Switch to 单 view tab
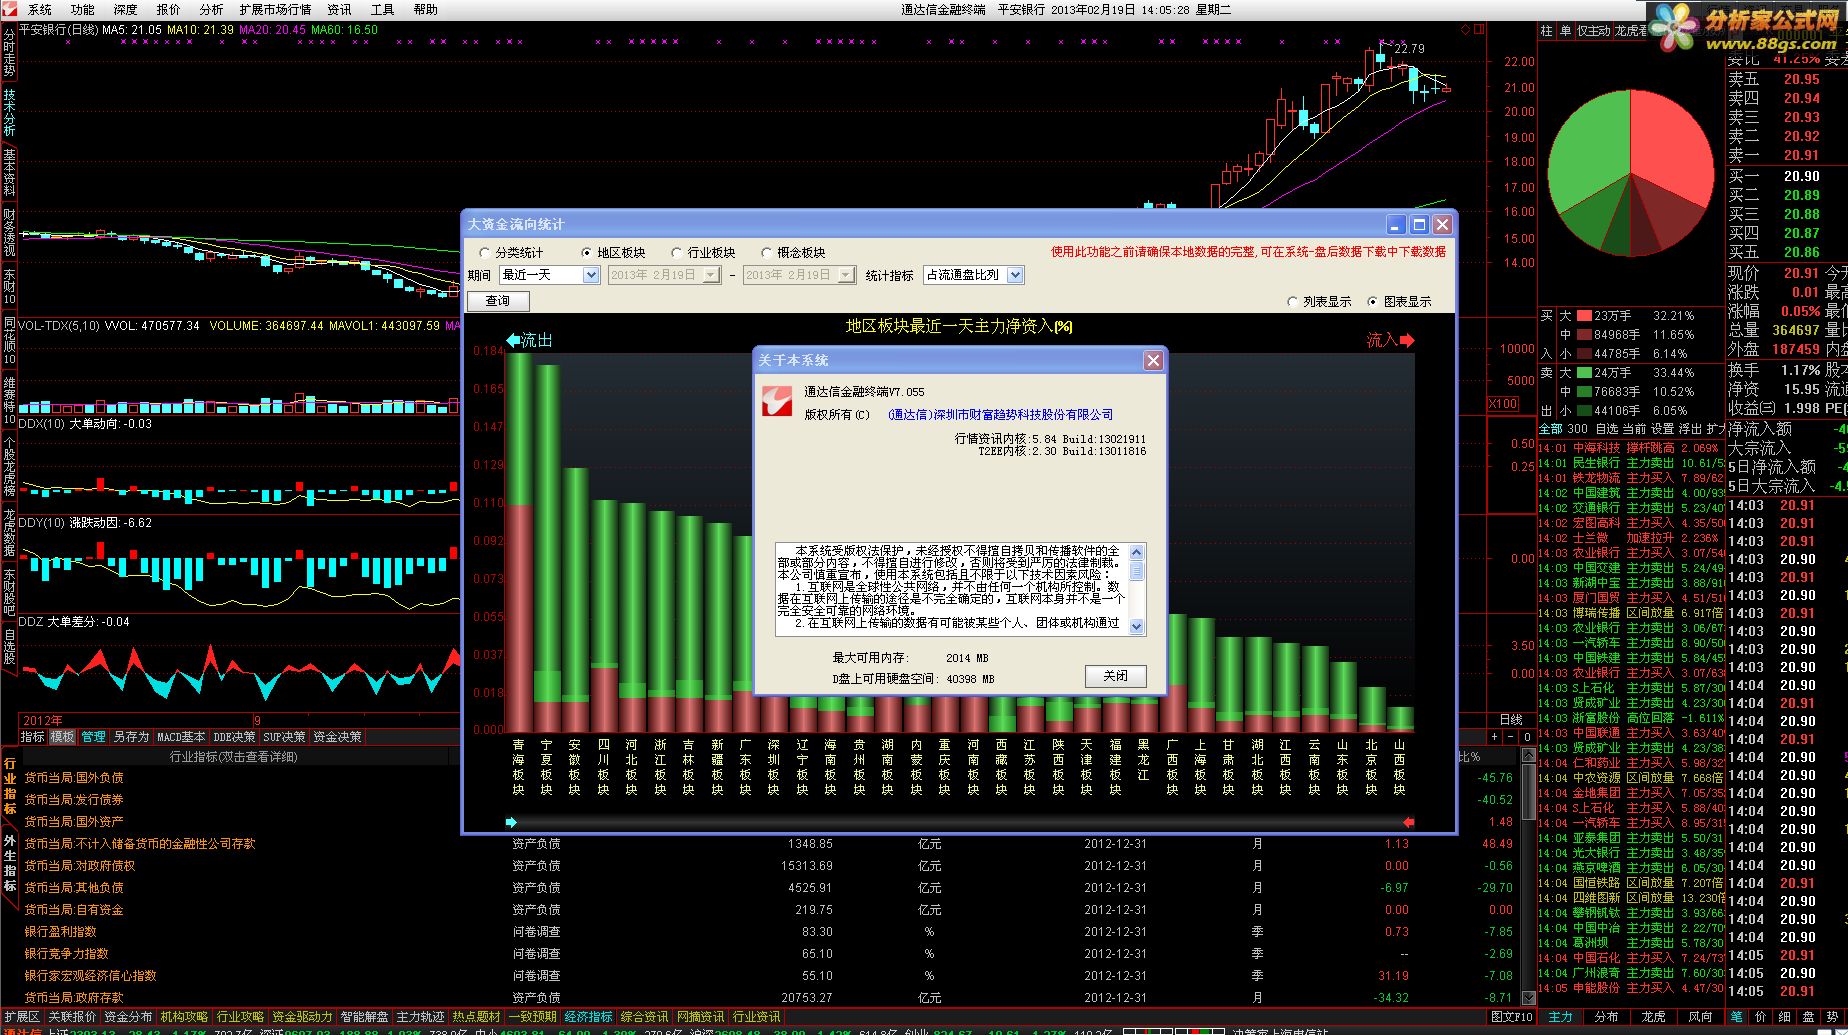 tap(1565, 31)
